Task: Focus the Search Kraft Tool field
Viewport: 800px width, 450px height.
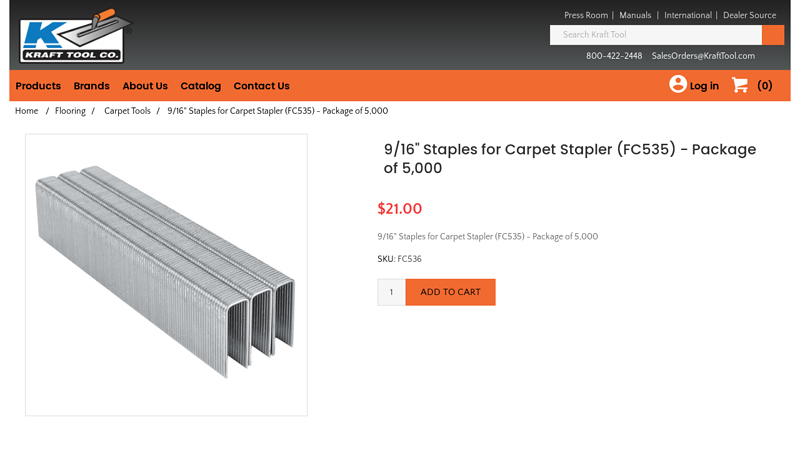Action: pyautogui.click(x=655, y=35)
